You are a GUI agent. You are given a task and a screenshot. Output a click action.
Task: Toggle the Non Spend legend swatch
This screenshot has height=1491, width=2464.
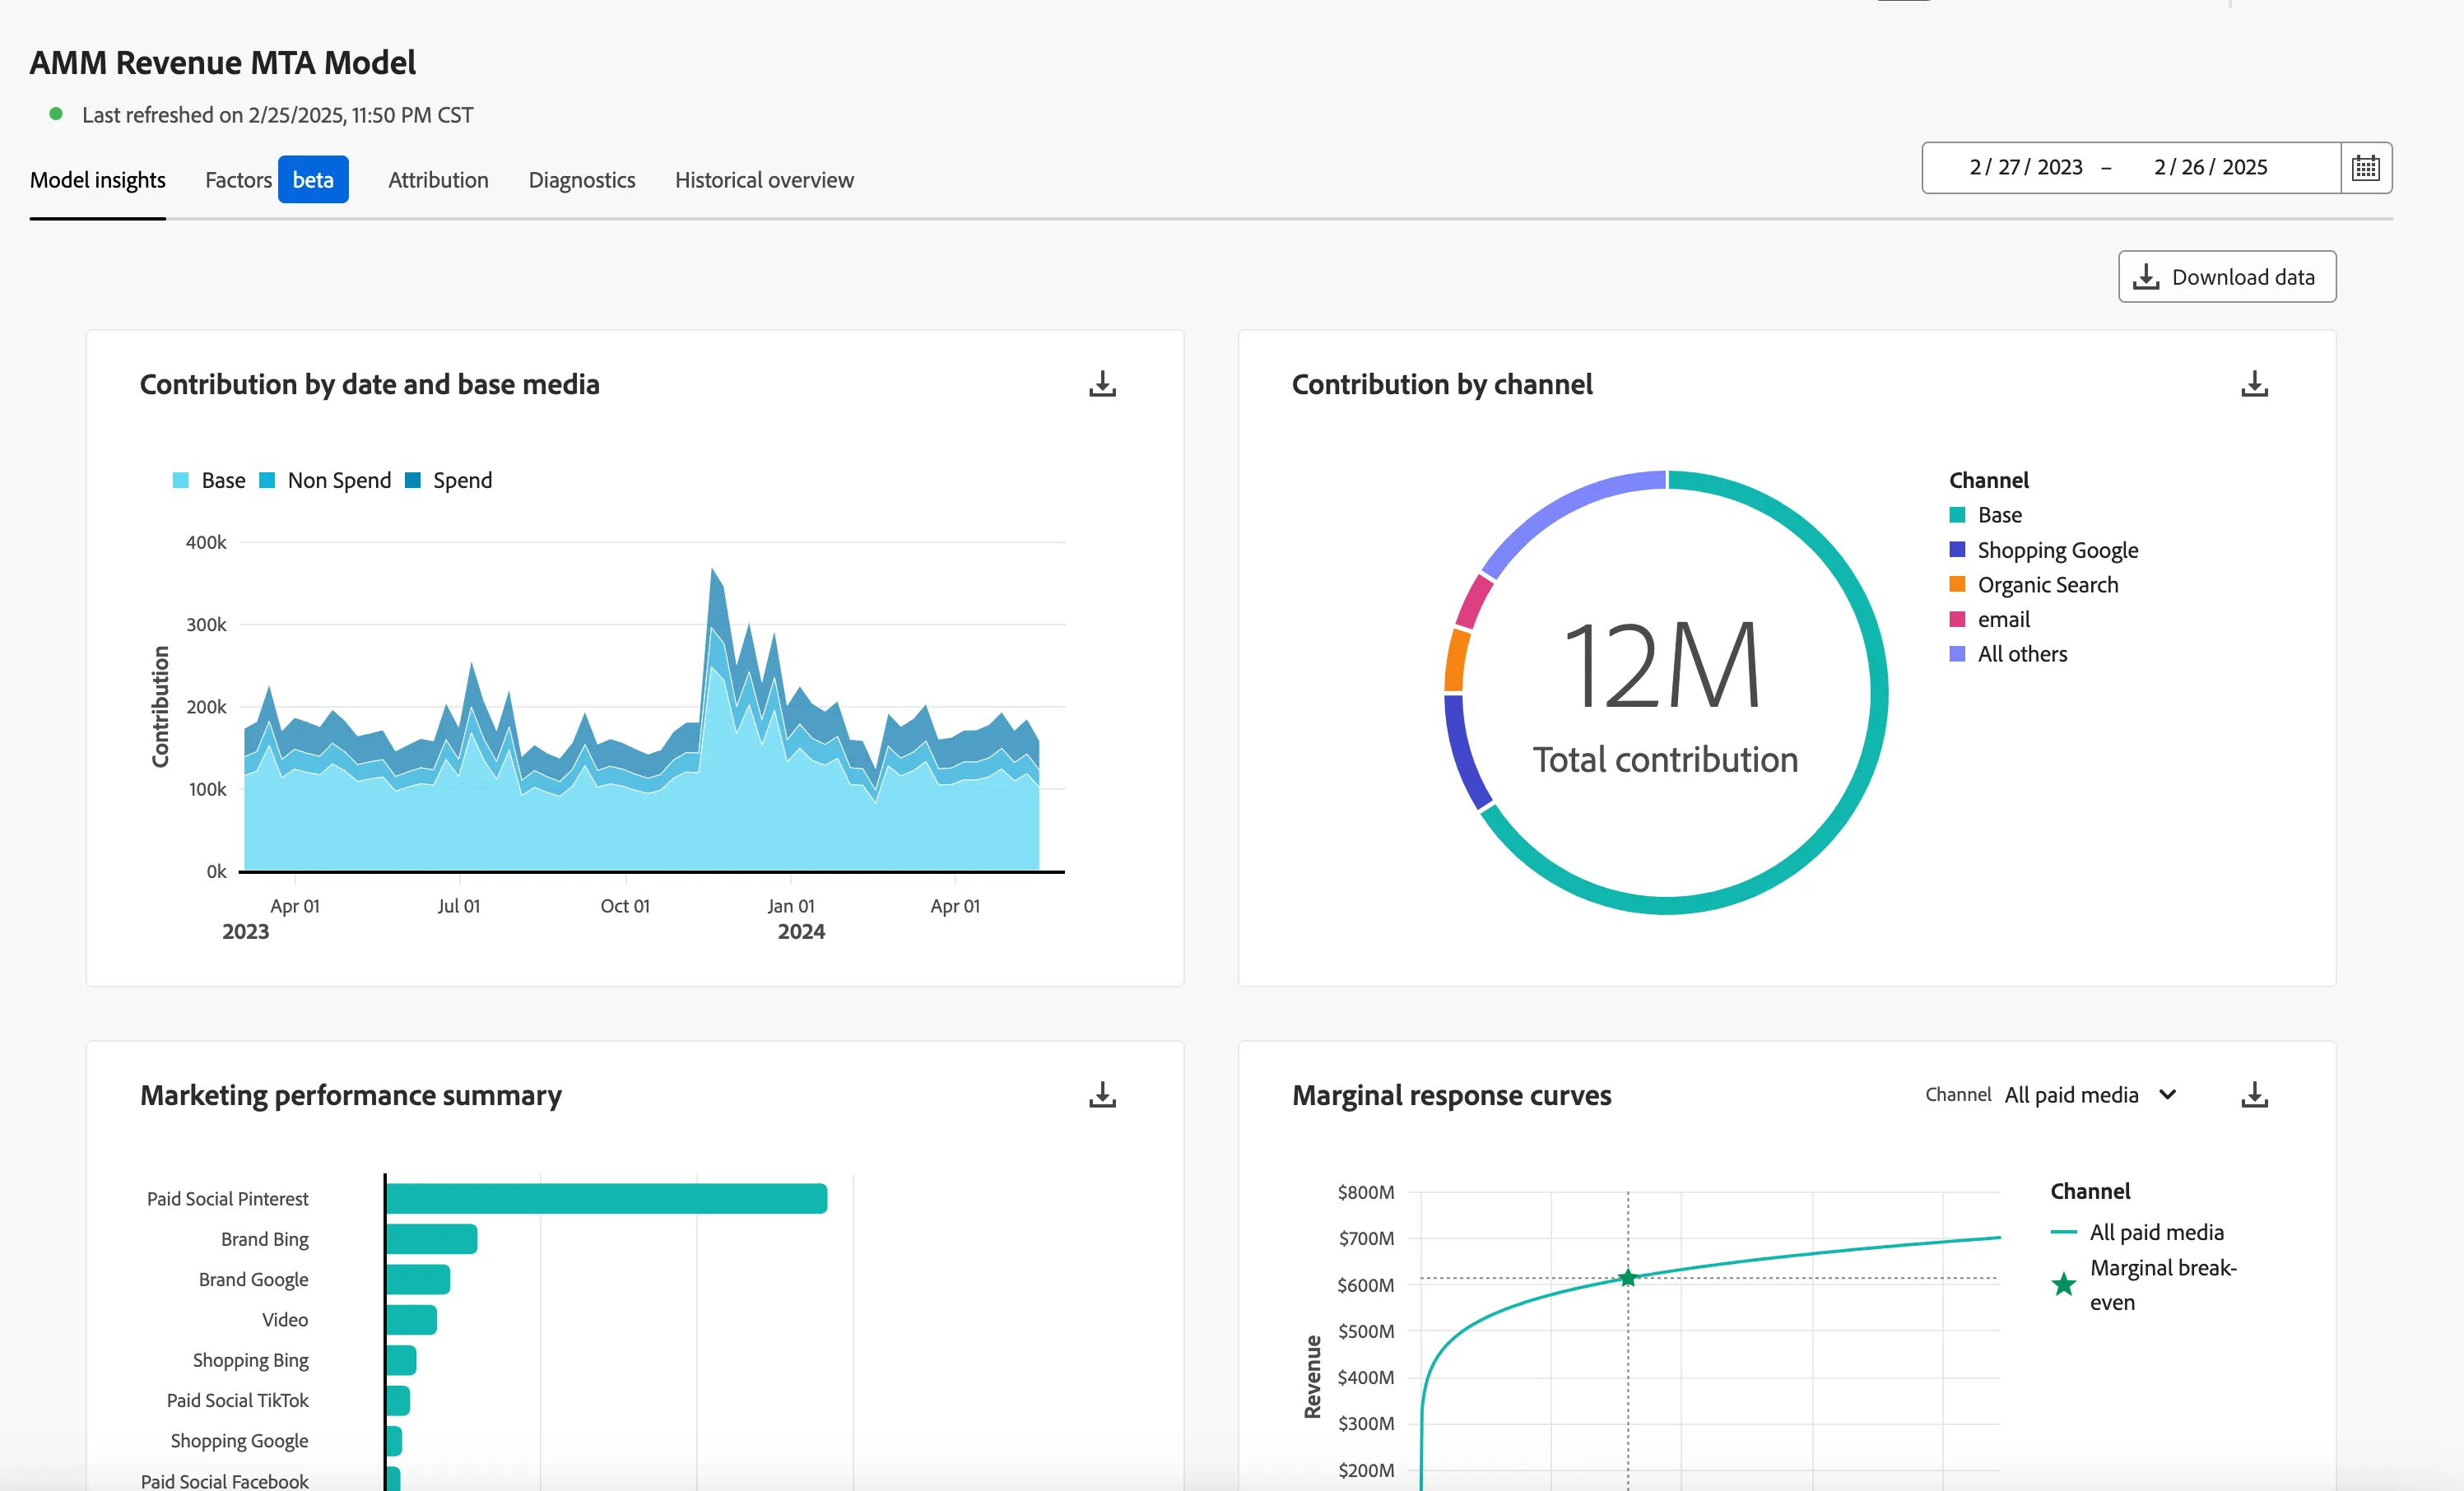click(267, 481)
